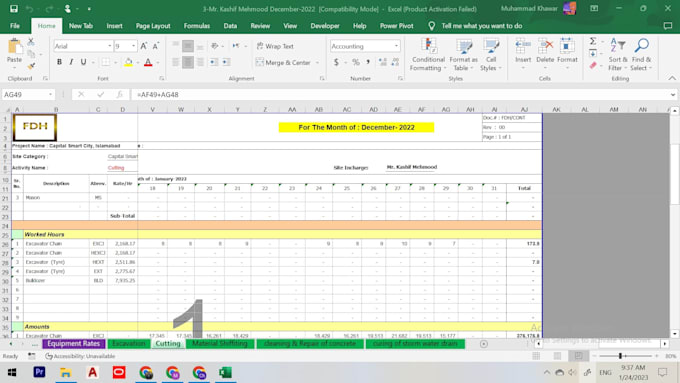This screenshot has height=383, width=680.
Task: Open Cell Styles gallery
Action: pyautogui.click(x=491, y=55)
